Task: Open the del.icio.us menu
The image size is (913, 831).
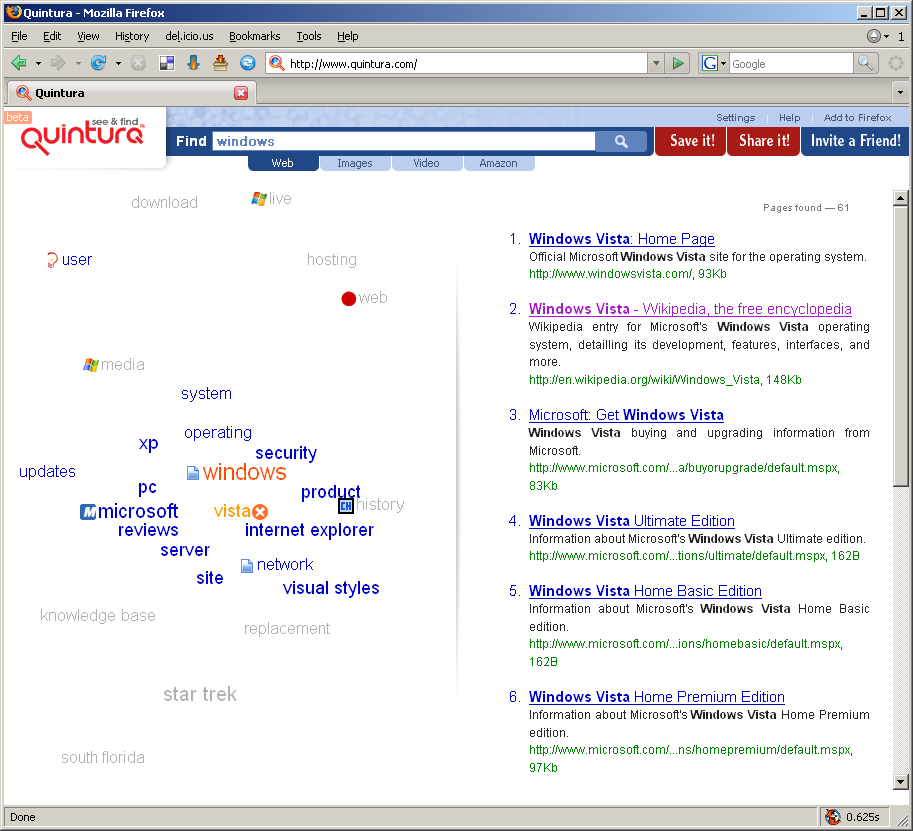Action: [189, 36]
